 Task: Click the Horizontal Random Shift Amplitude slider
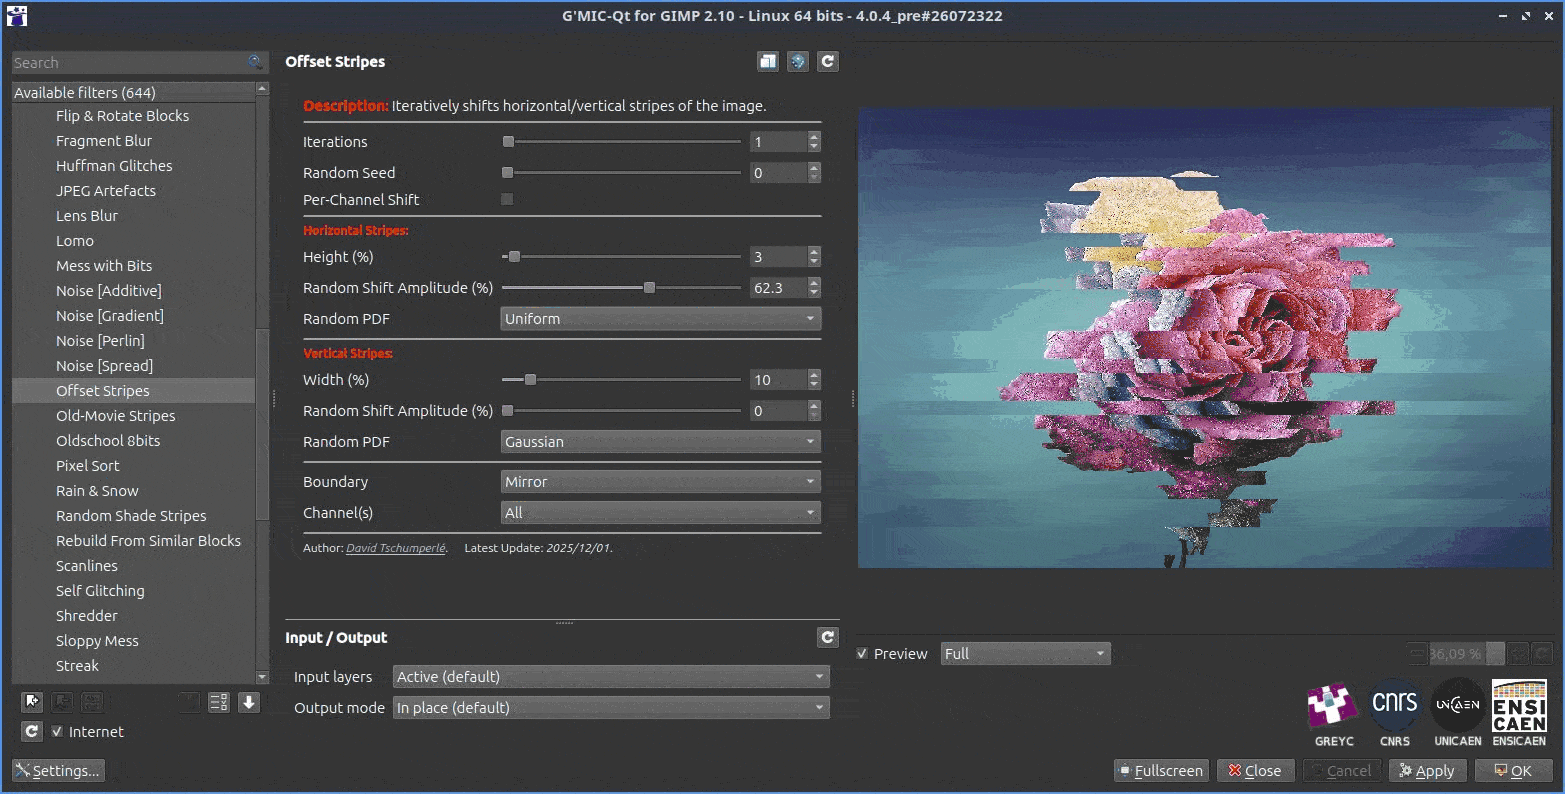click(622, 288)
